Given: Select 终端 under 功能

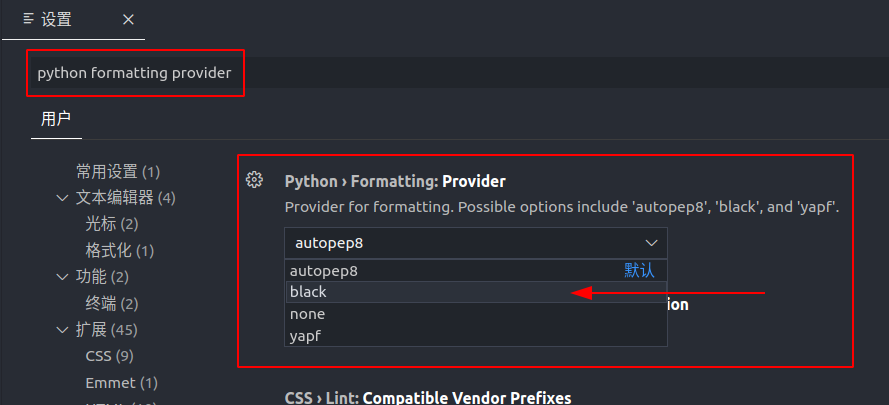Looking at the screenshot, I should pyautogui.click(x=111, y=303).
